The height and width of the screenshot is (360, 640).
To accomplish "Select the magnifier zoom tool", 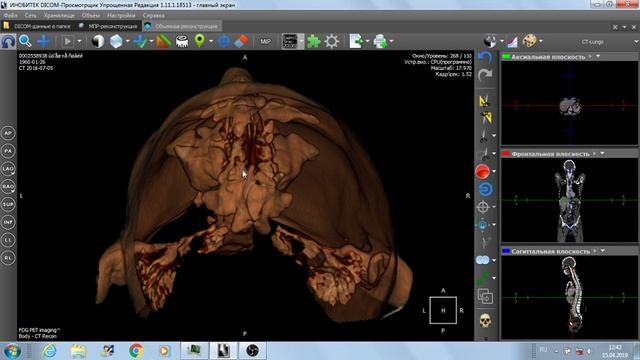I will pyautogui.click(x=25, y=41).
